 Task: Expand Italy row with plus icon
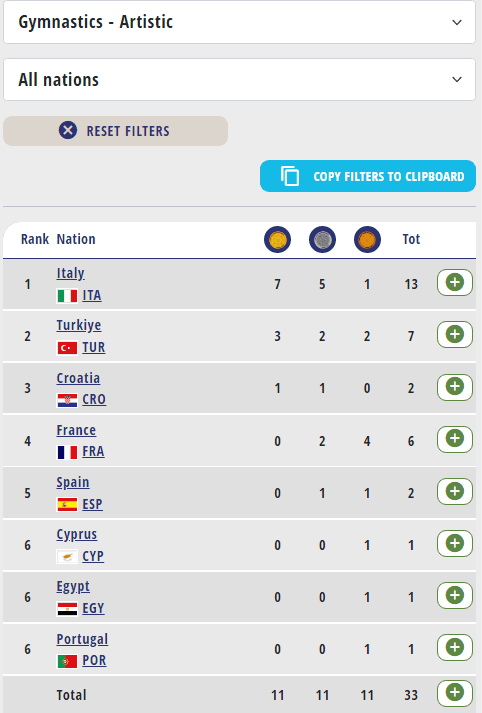455,282
